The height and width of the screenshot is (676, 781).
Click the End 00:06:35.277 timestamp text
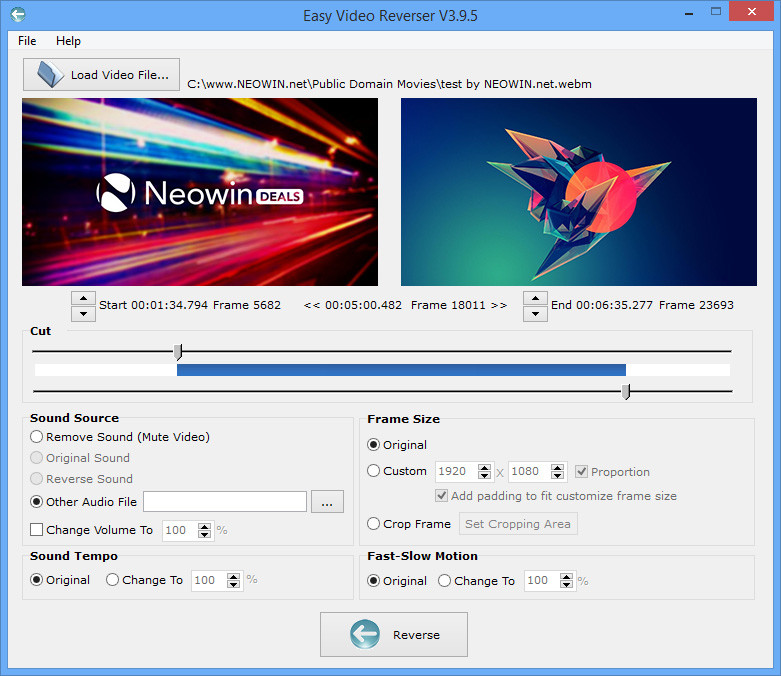[602, 305]
